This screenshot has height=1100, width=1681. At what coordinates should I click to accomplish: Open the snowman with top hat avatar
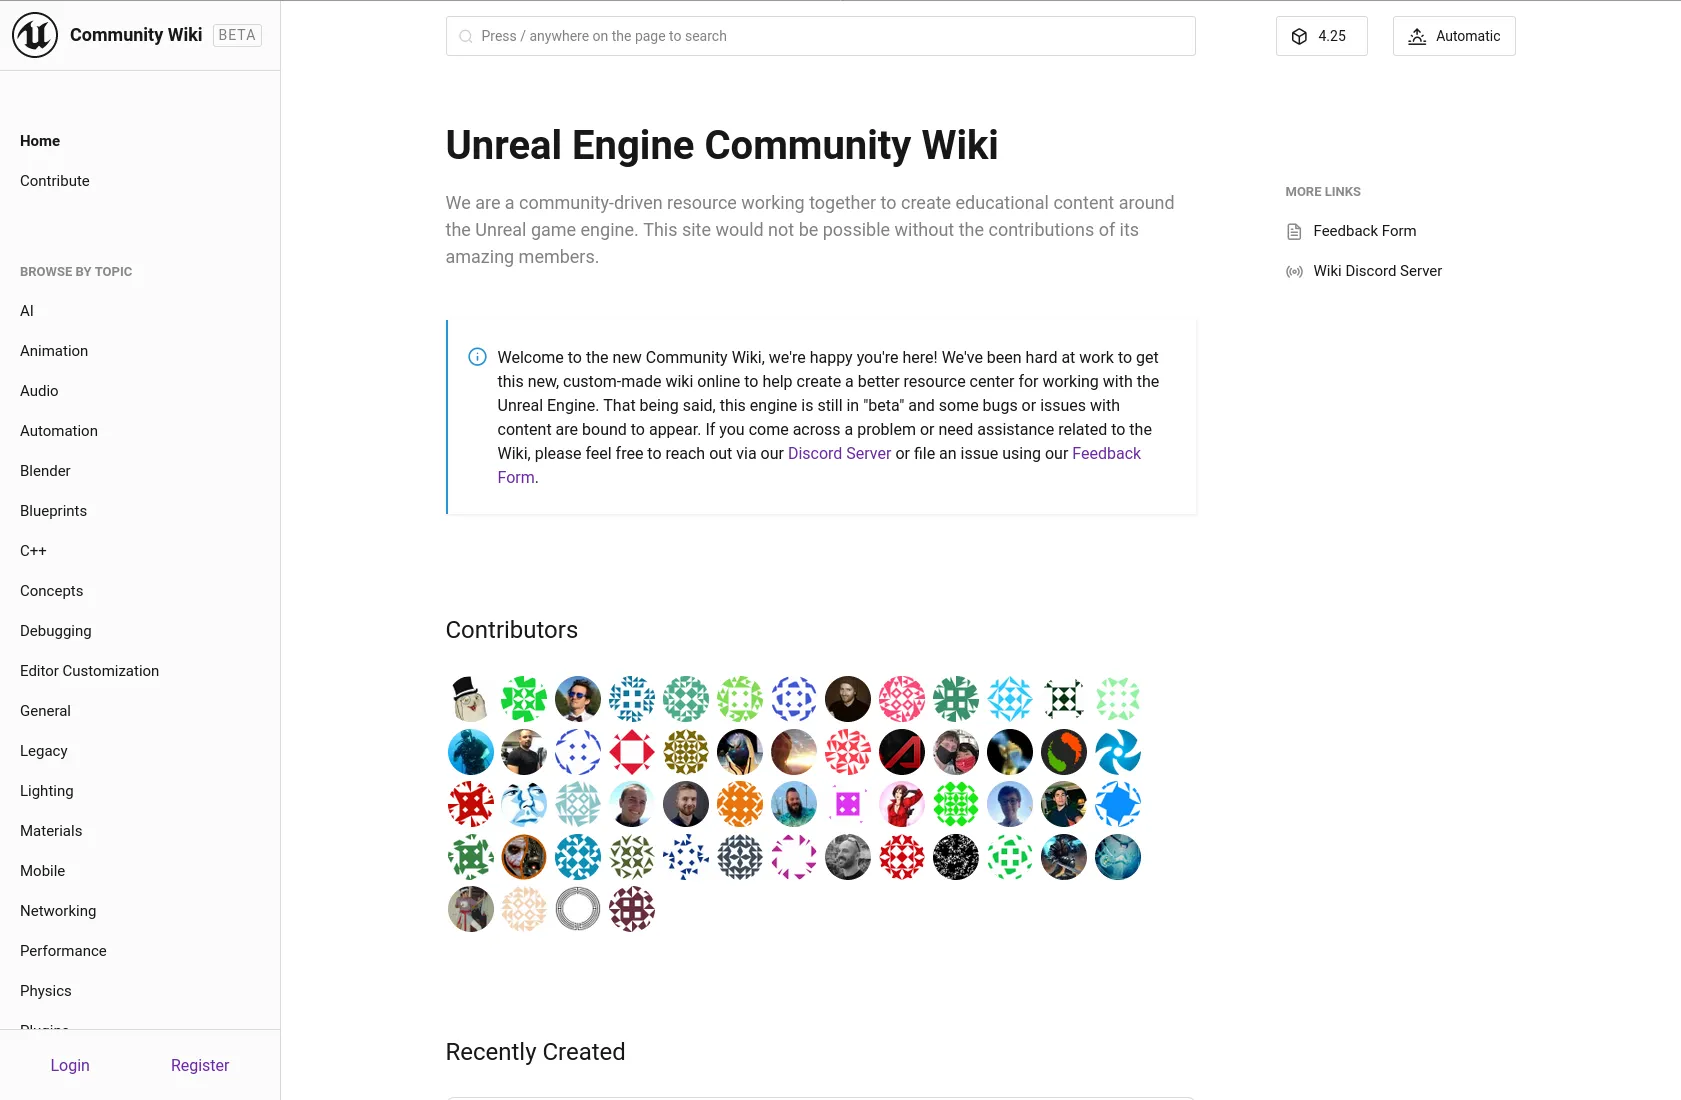[470, 699]
